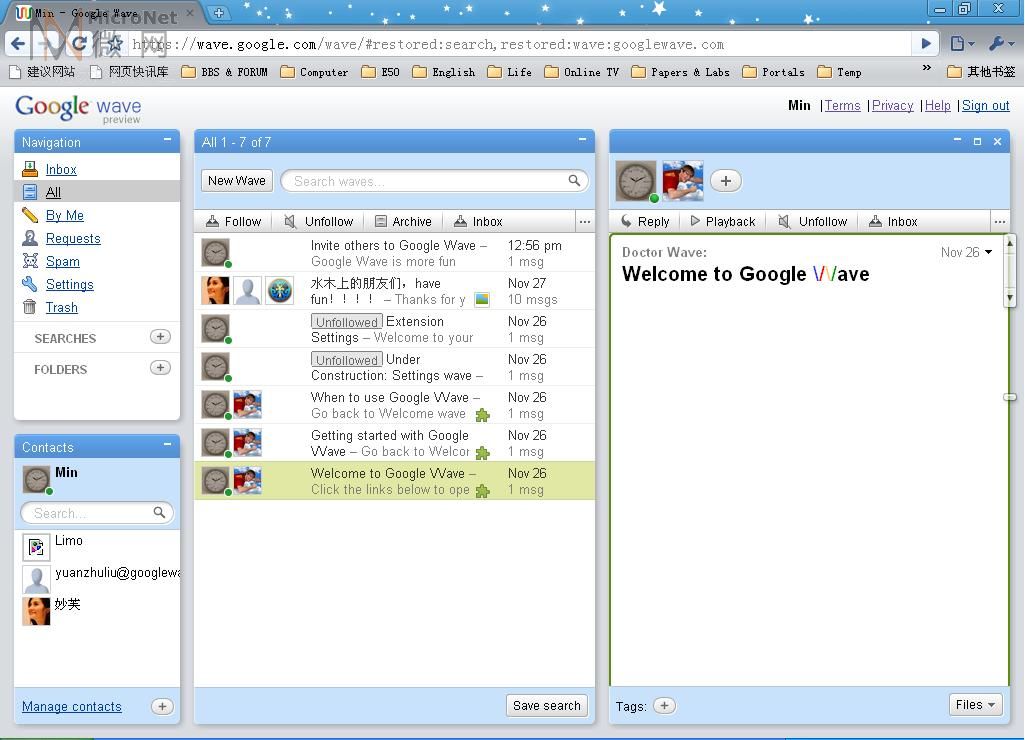Image resolution: width=1025 pixels, height=740 pixels.
Task: Click the trash can icon in Navigation
Action: click(30, 306)
